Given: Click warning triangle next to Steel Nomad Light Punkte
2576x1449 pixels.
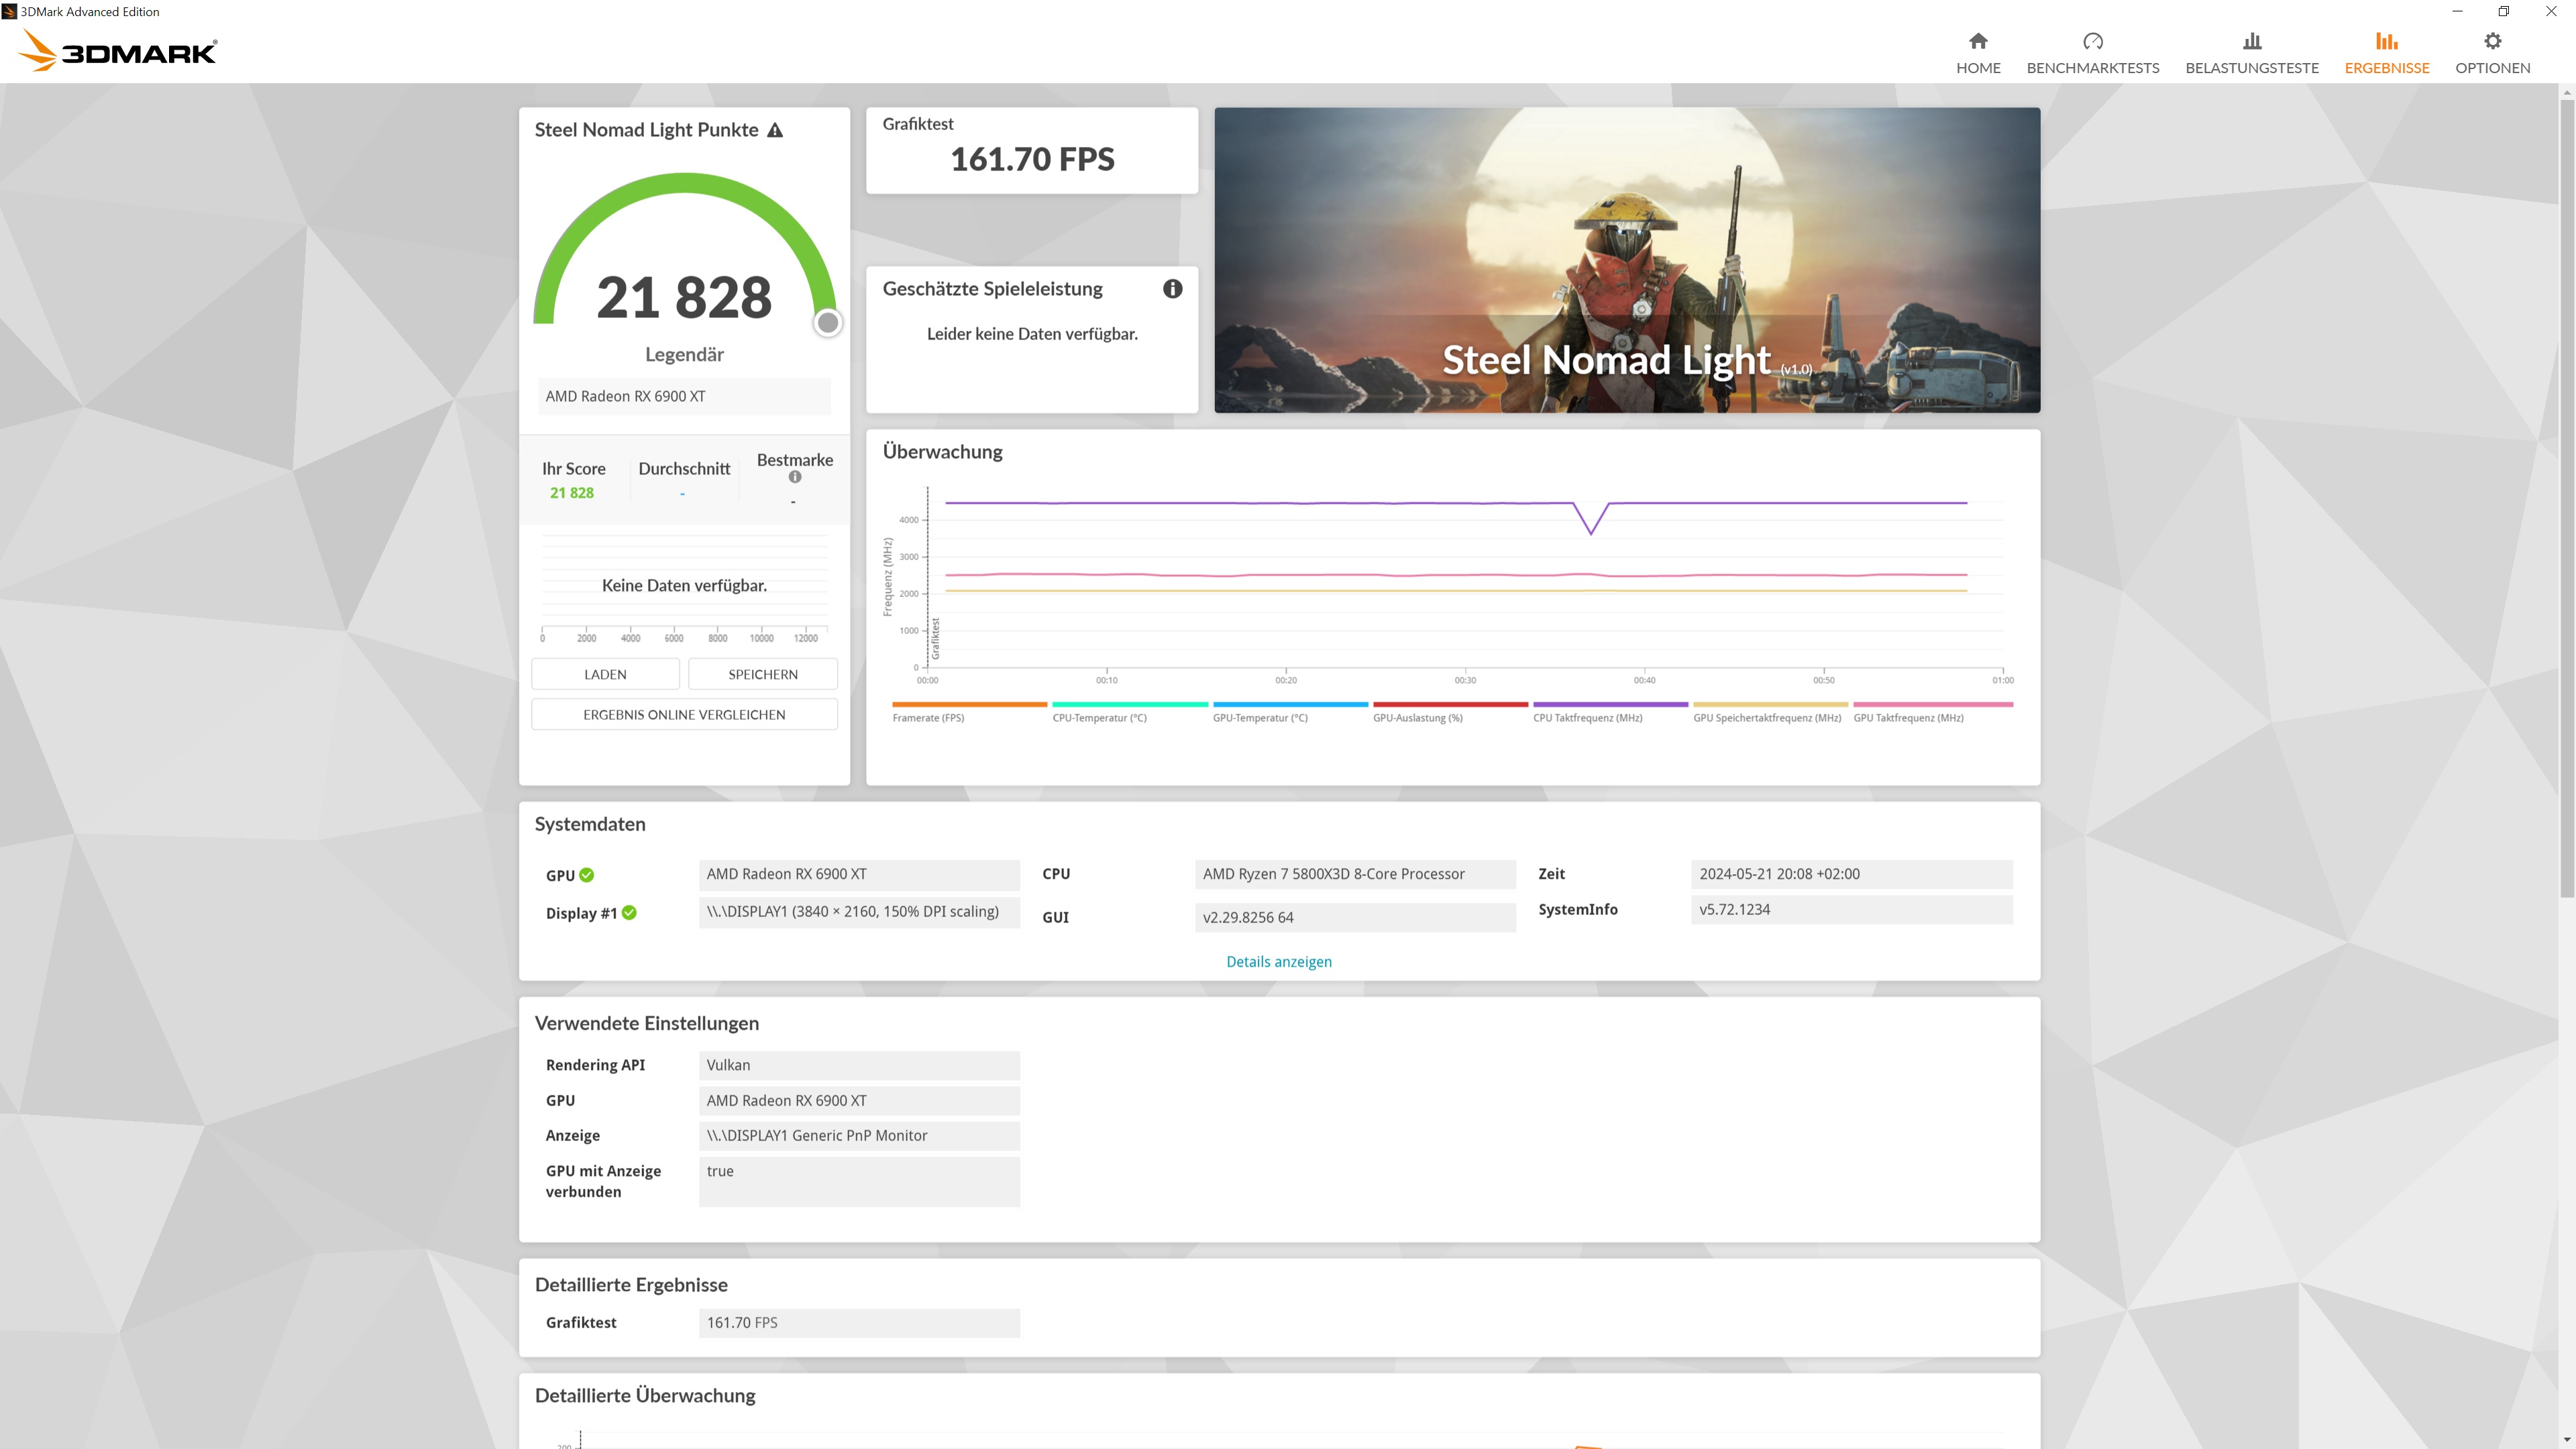Looking at the screenshot, I should [775, 130].
